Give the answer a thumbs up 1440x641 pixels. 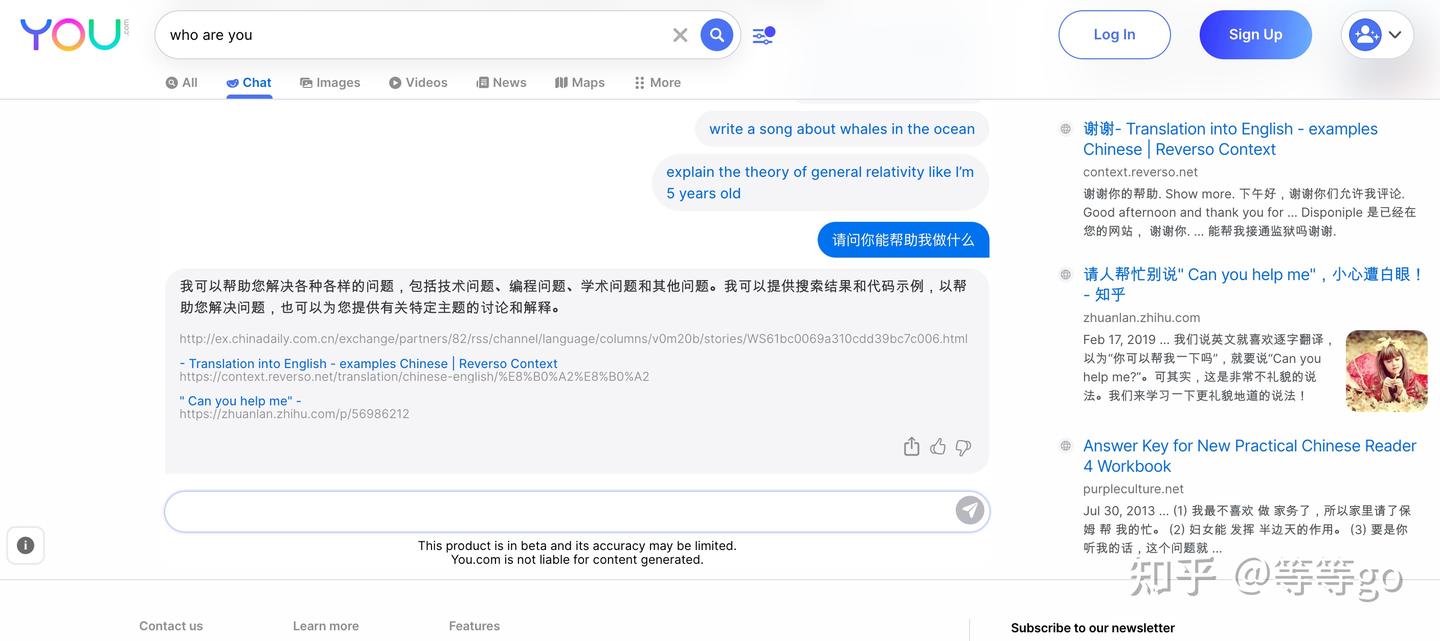tap(938, 447)
